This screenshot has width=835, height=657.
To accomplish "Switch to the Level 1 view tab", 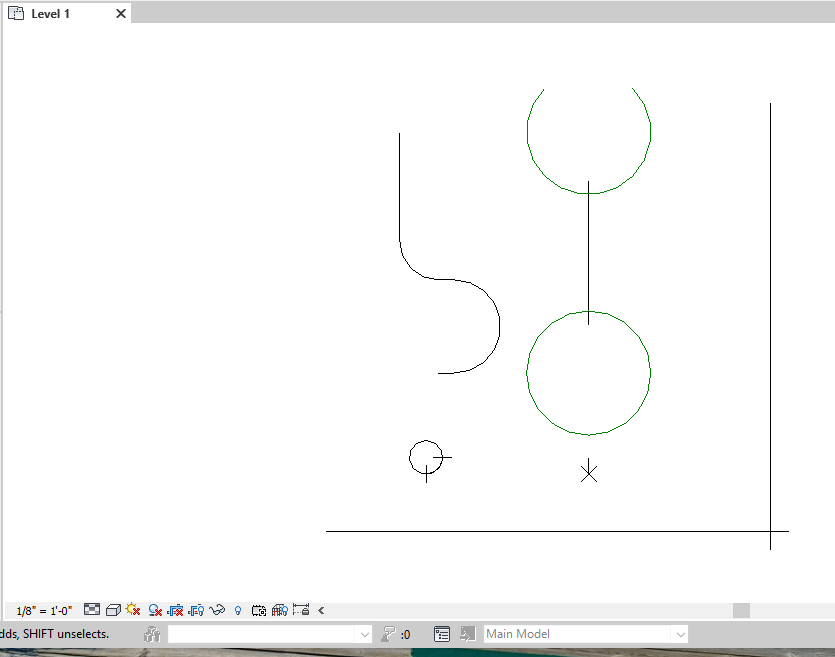I will coord(48,13).
